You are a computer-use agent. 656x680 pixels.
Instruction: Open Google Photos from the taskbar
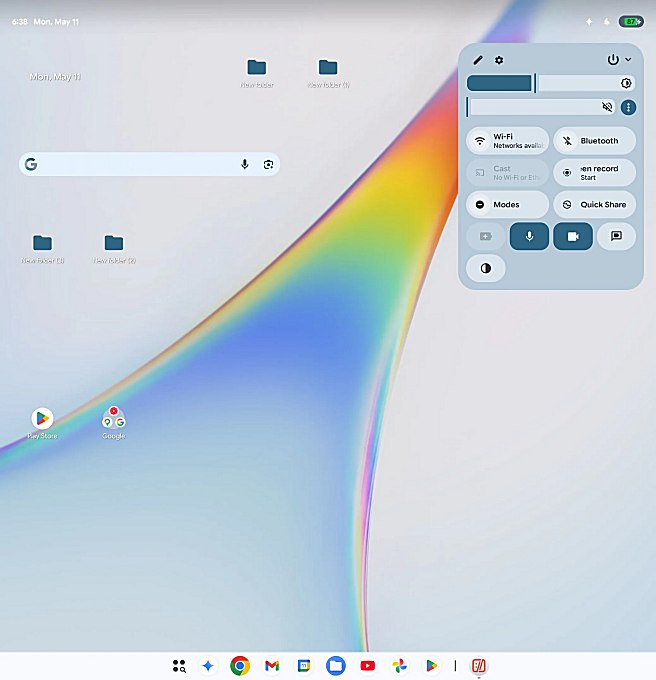point(399,665)
